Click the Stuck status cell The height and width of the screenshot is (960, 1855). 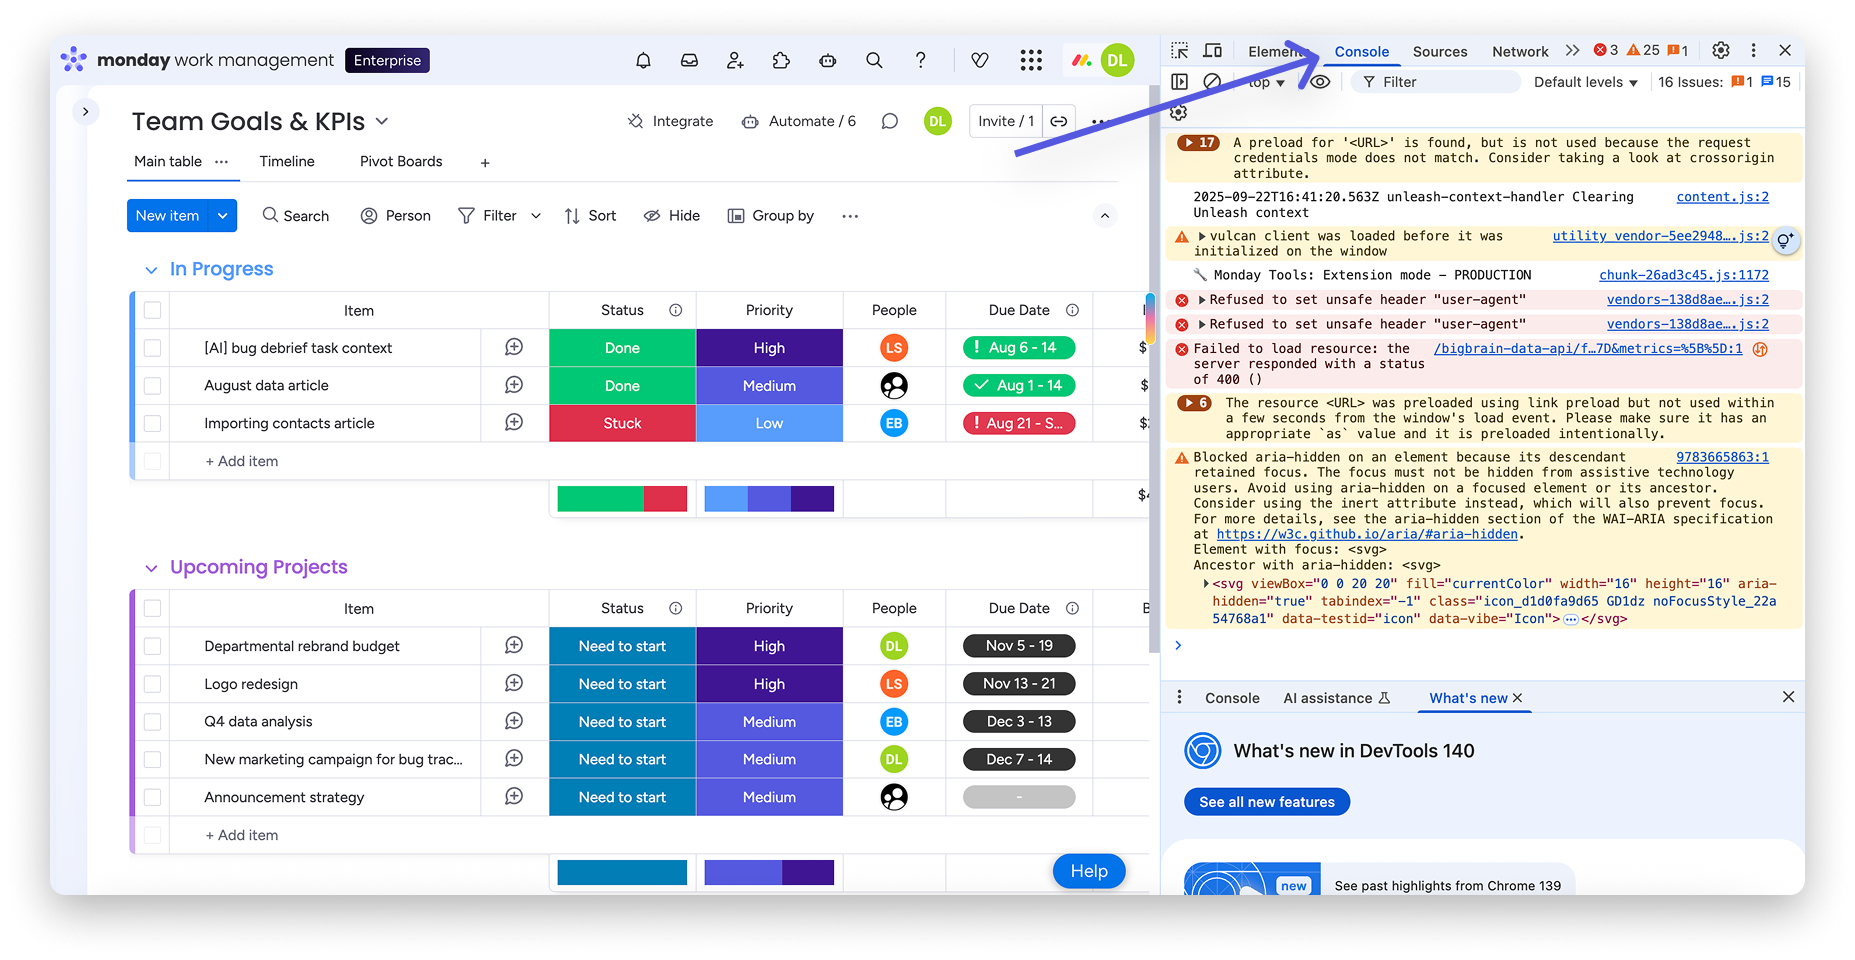[622, 424]
